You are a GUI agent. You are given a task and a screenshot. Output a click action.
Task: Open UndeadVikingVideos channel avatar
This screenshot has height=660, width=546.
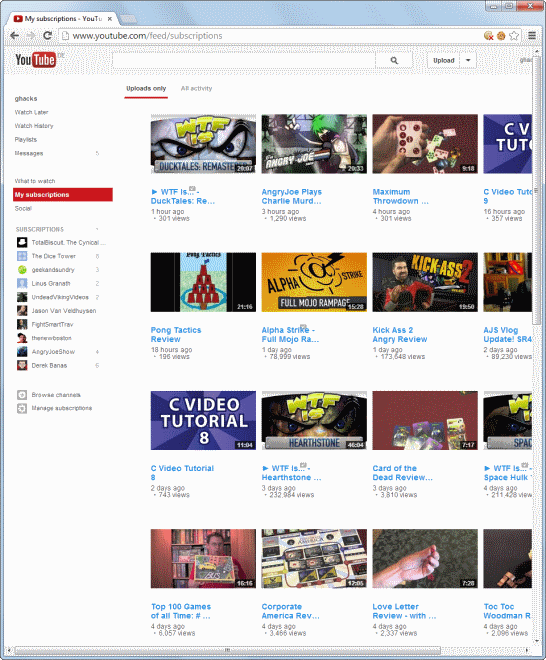coord(22,297)
